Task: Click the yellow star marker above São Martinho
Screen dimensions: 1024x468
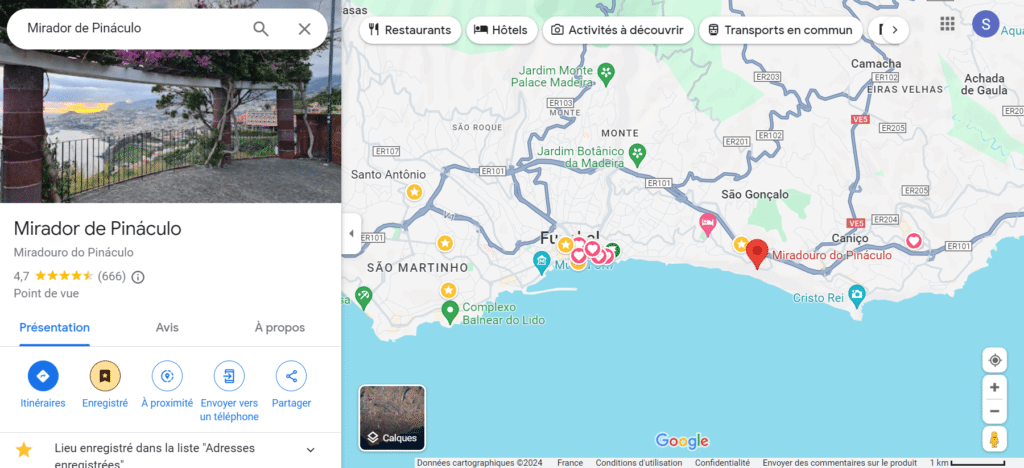Action: pos(445,243)
